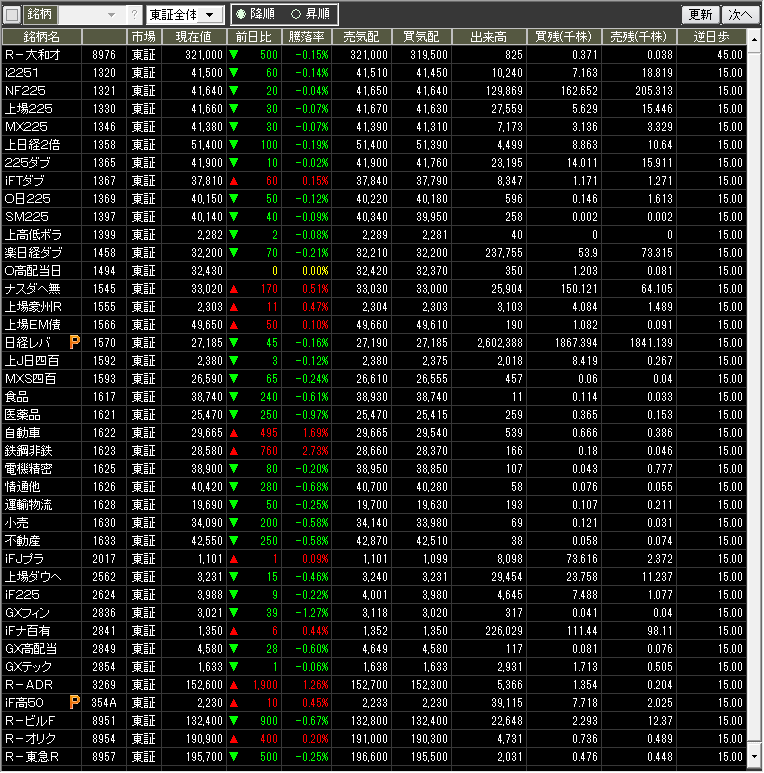Sort by 売残(千株) column header
This screenshot has width=764, height=773.
click(x=639, y=36)
